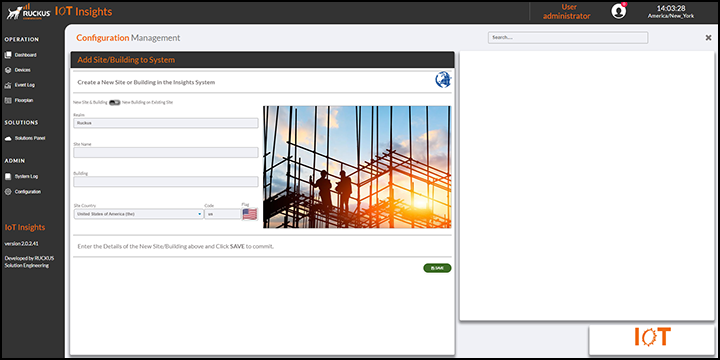720x360 pixels.
Task: Click the Building input field
Action: tap(166, 182)
